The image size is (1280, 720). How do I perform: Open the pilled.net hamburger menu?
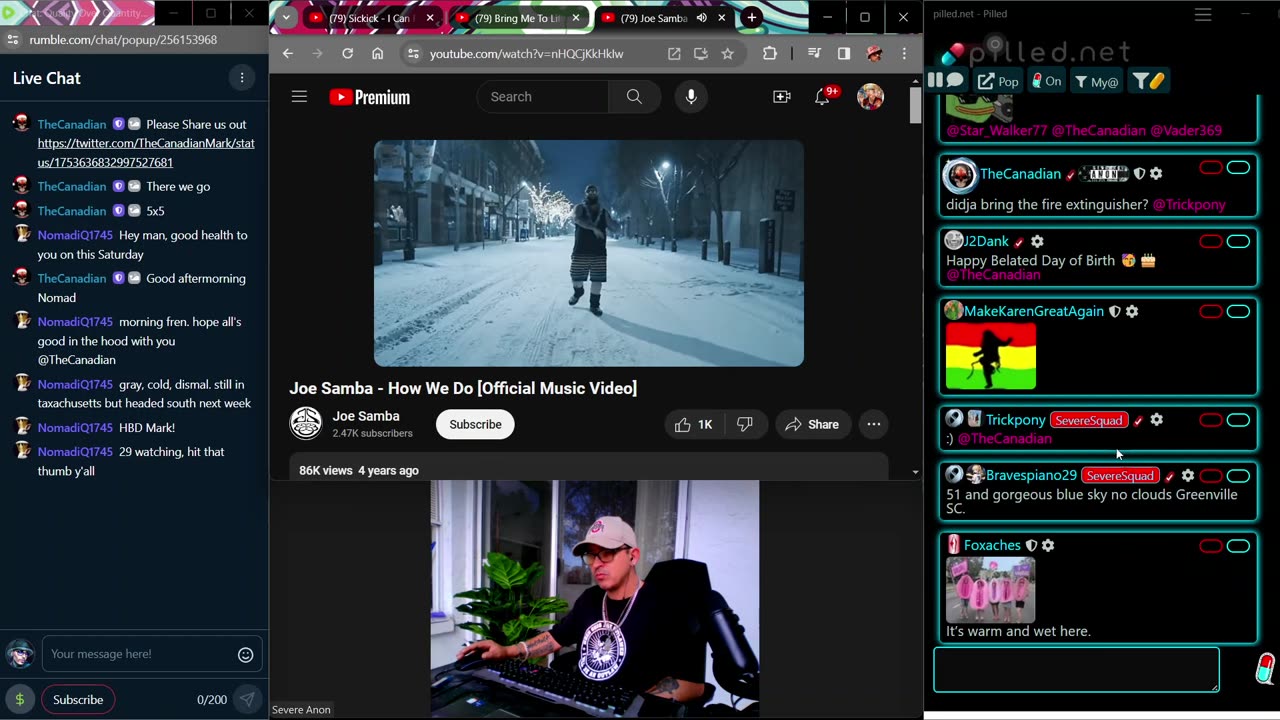(1203, 14)
